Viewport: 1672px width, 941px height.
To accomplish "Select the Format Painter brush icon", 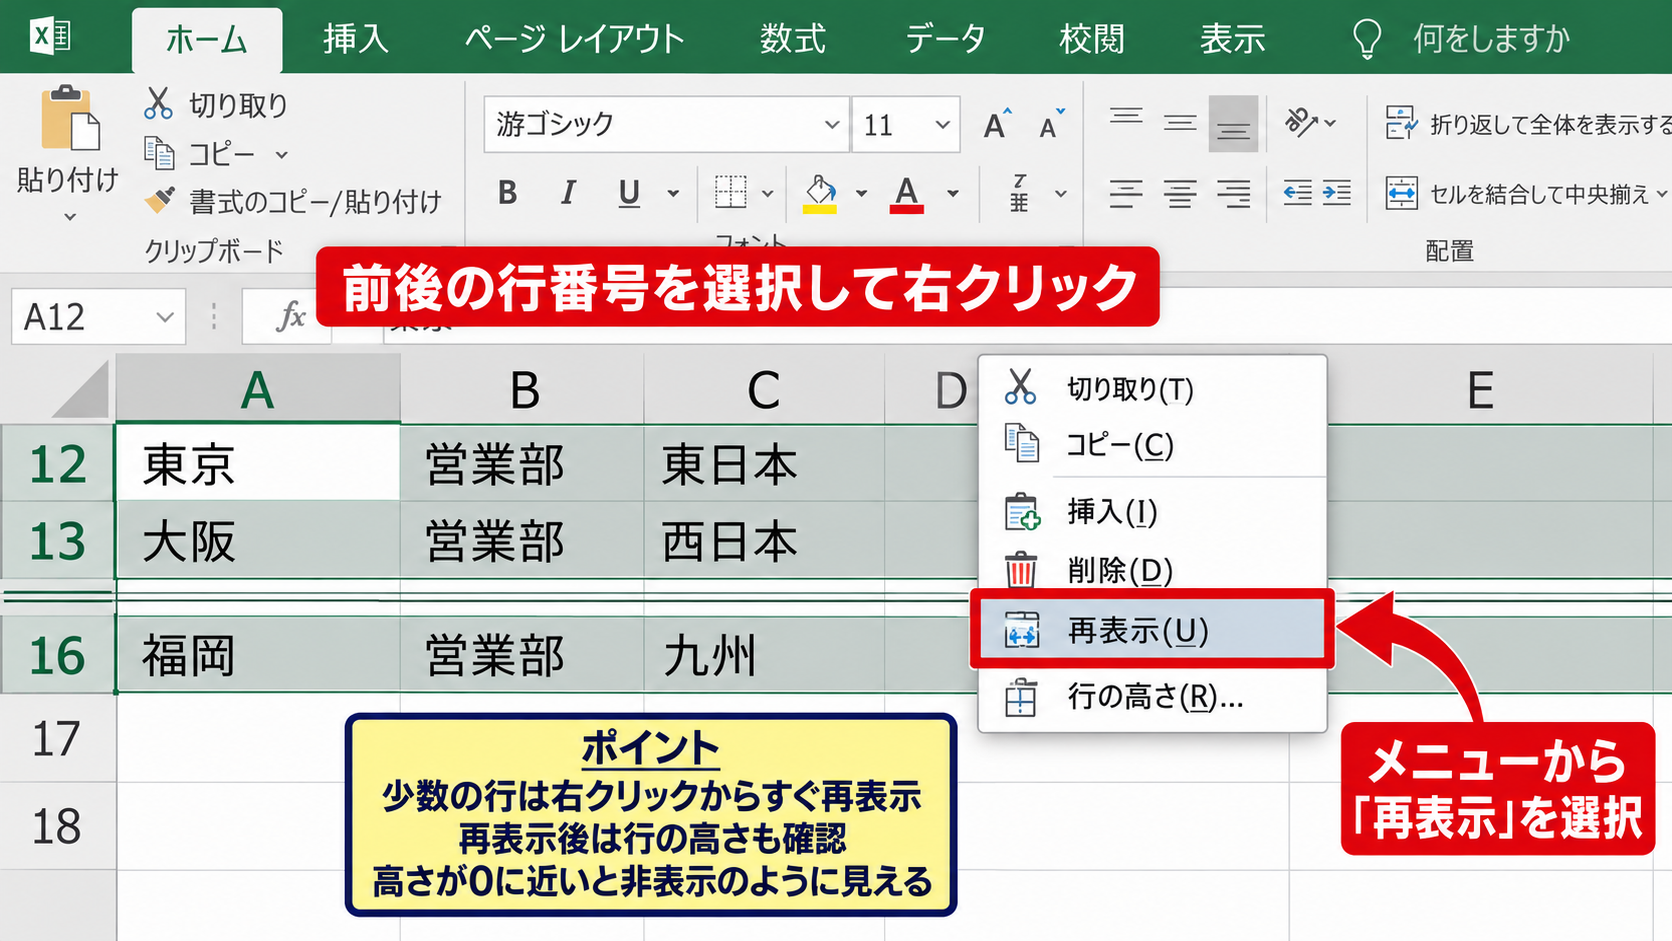I will pyautogui.click(x=159, y=200).
